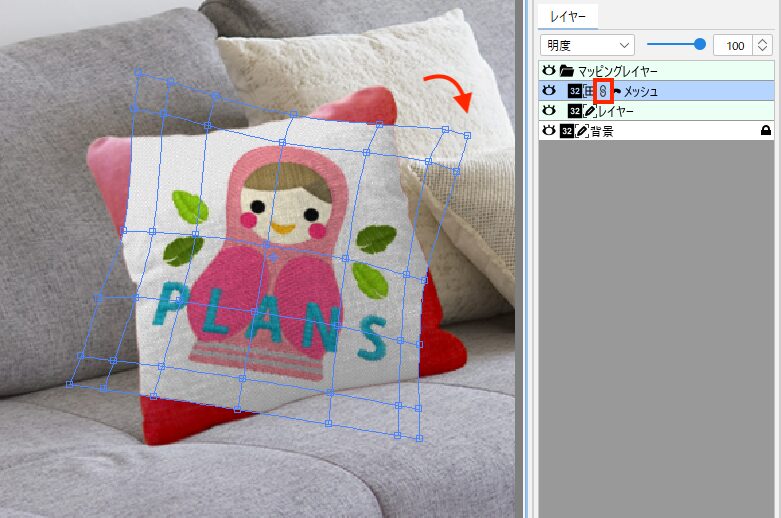Toggle the eye on レイヤー row

[548, 111]
